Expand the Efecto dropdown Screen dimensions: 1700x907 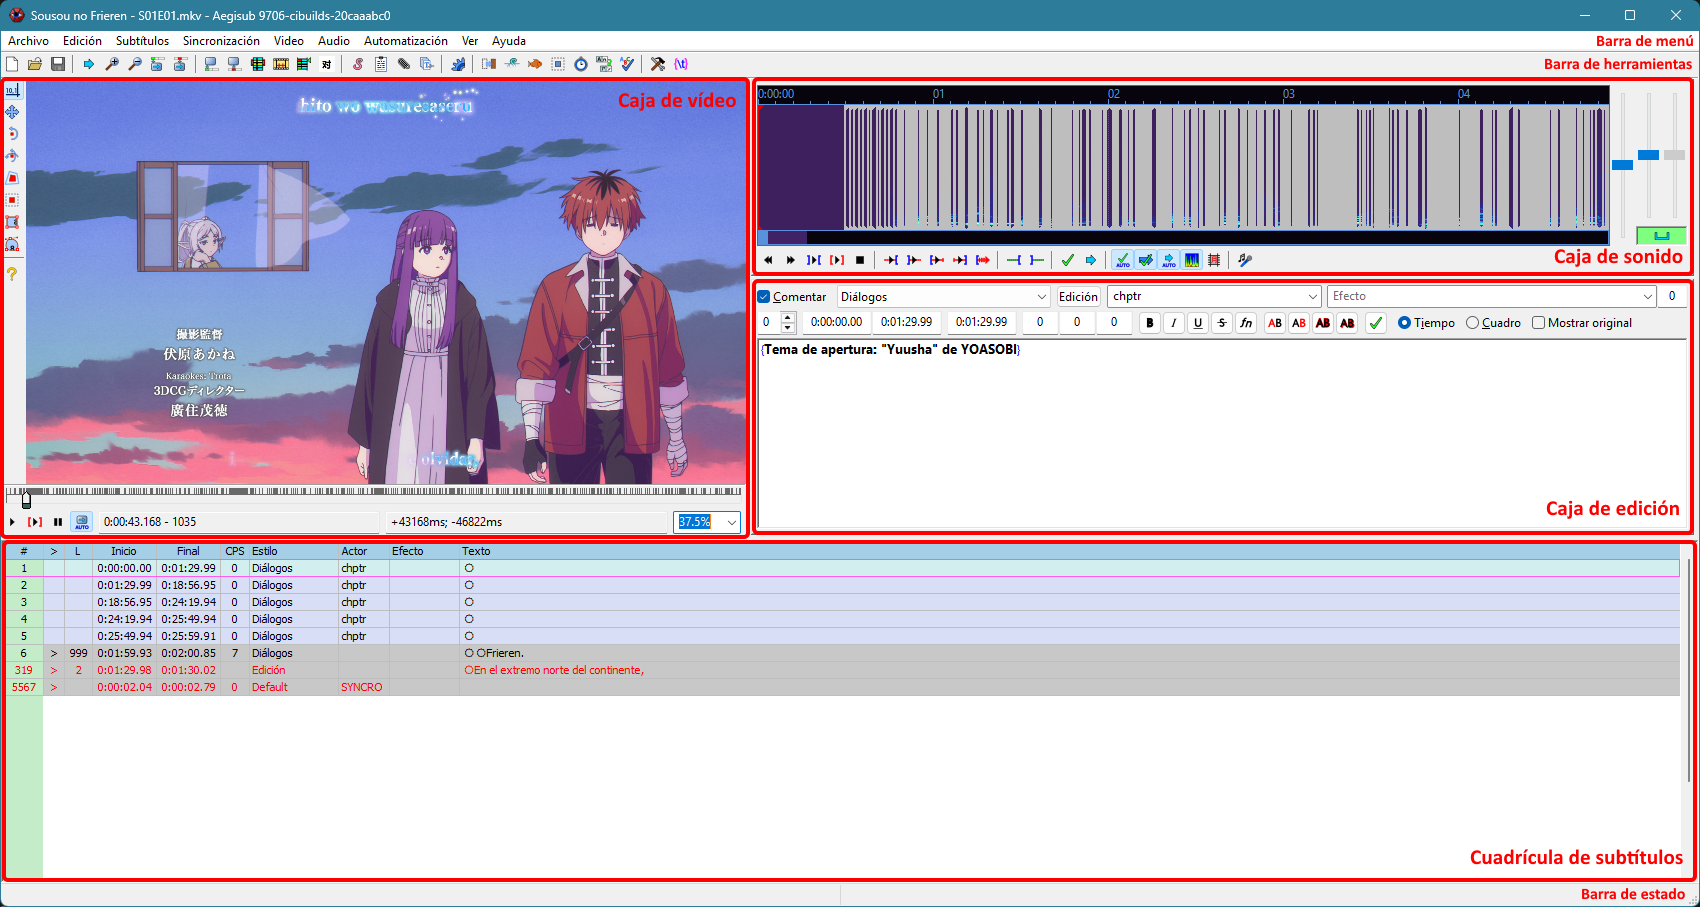(1492, 296)
